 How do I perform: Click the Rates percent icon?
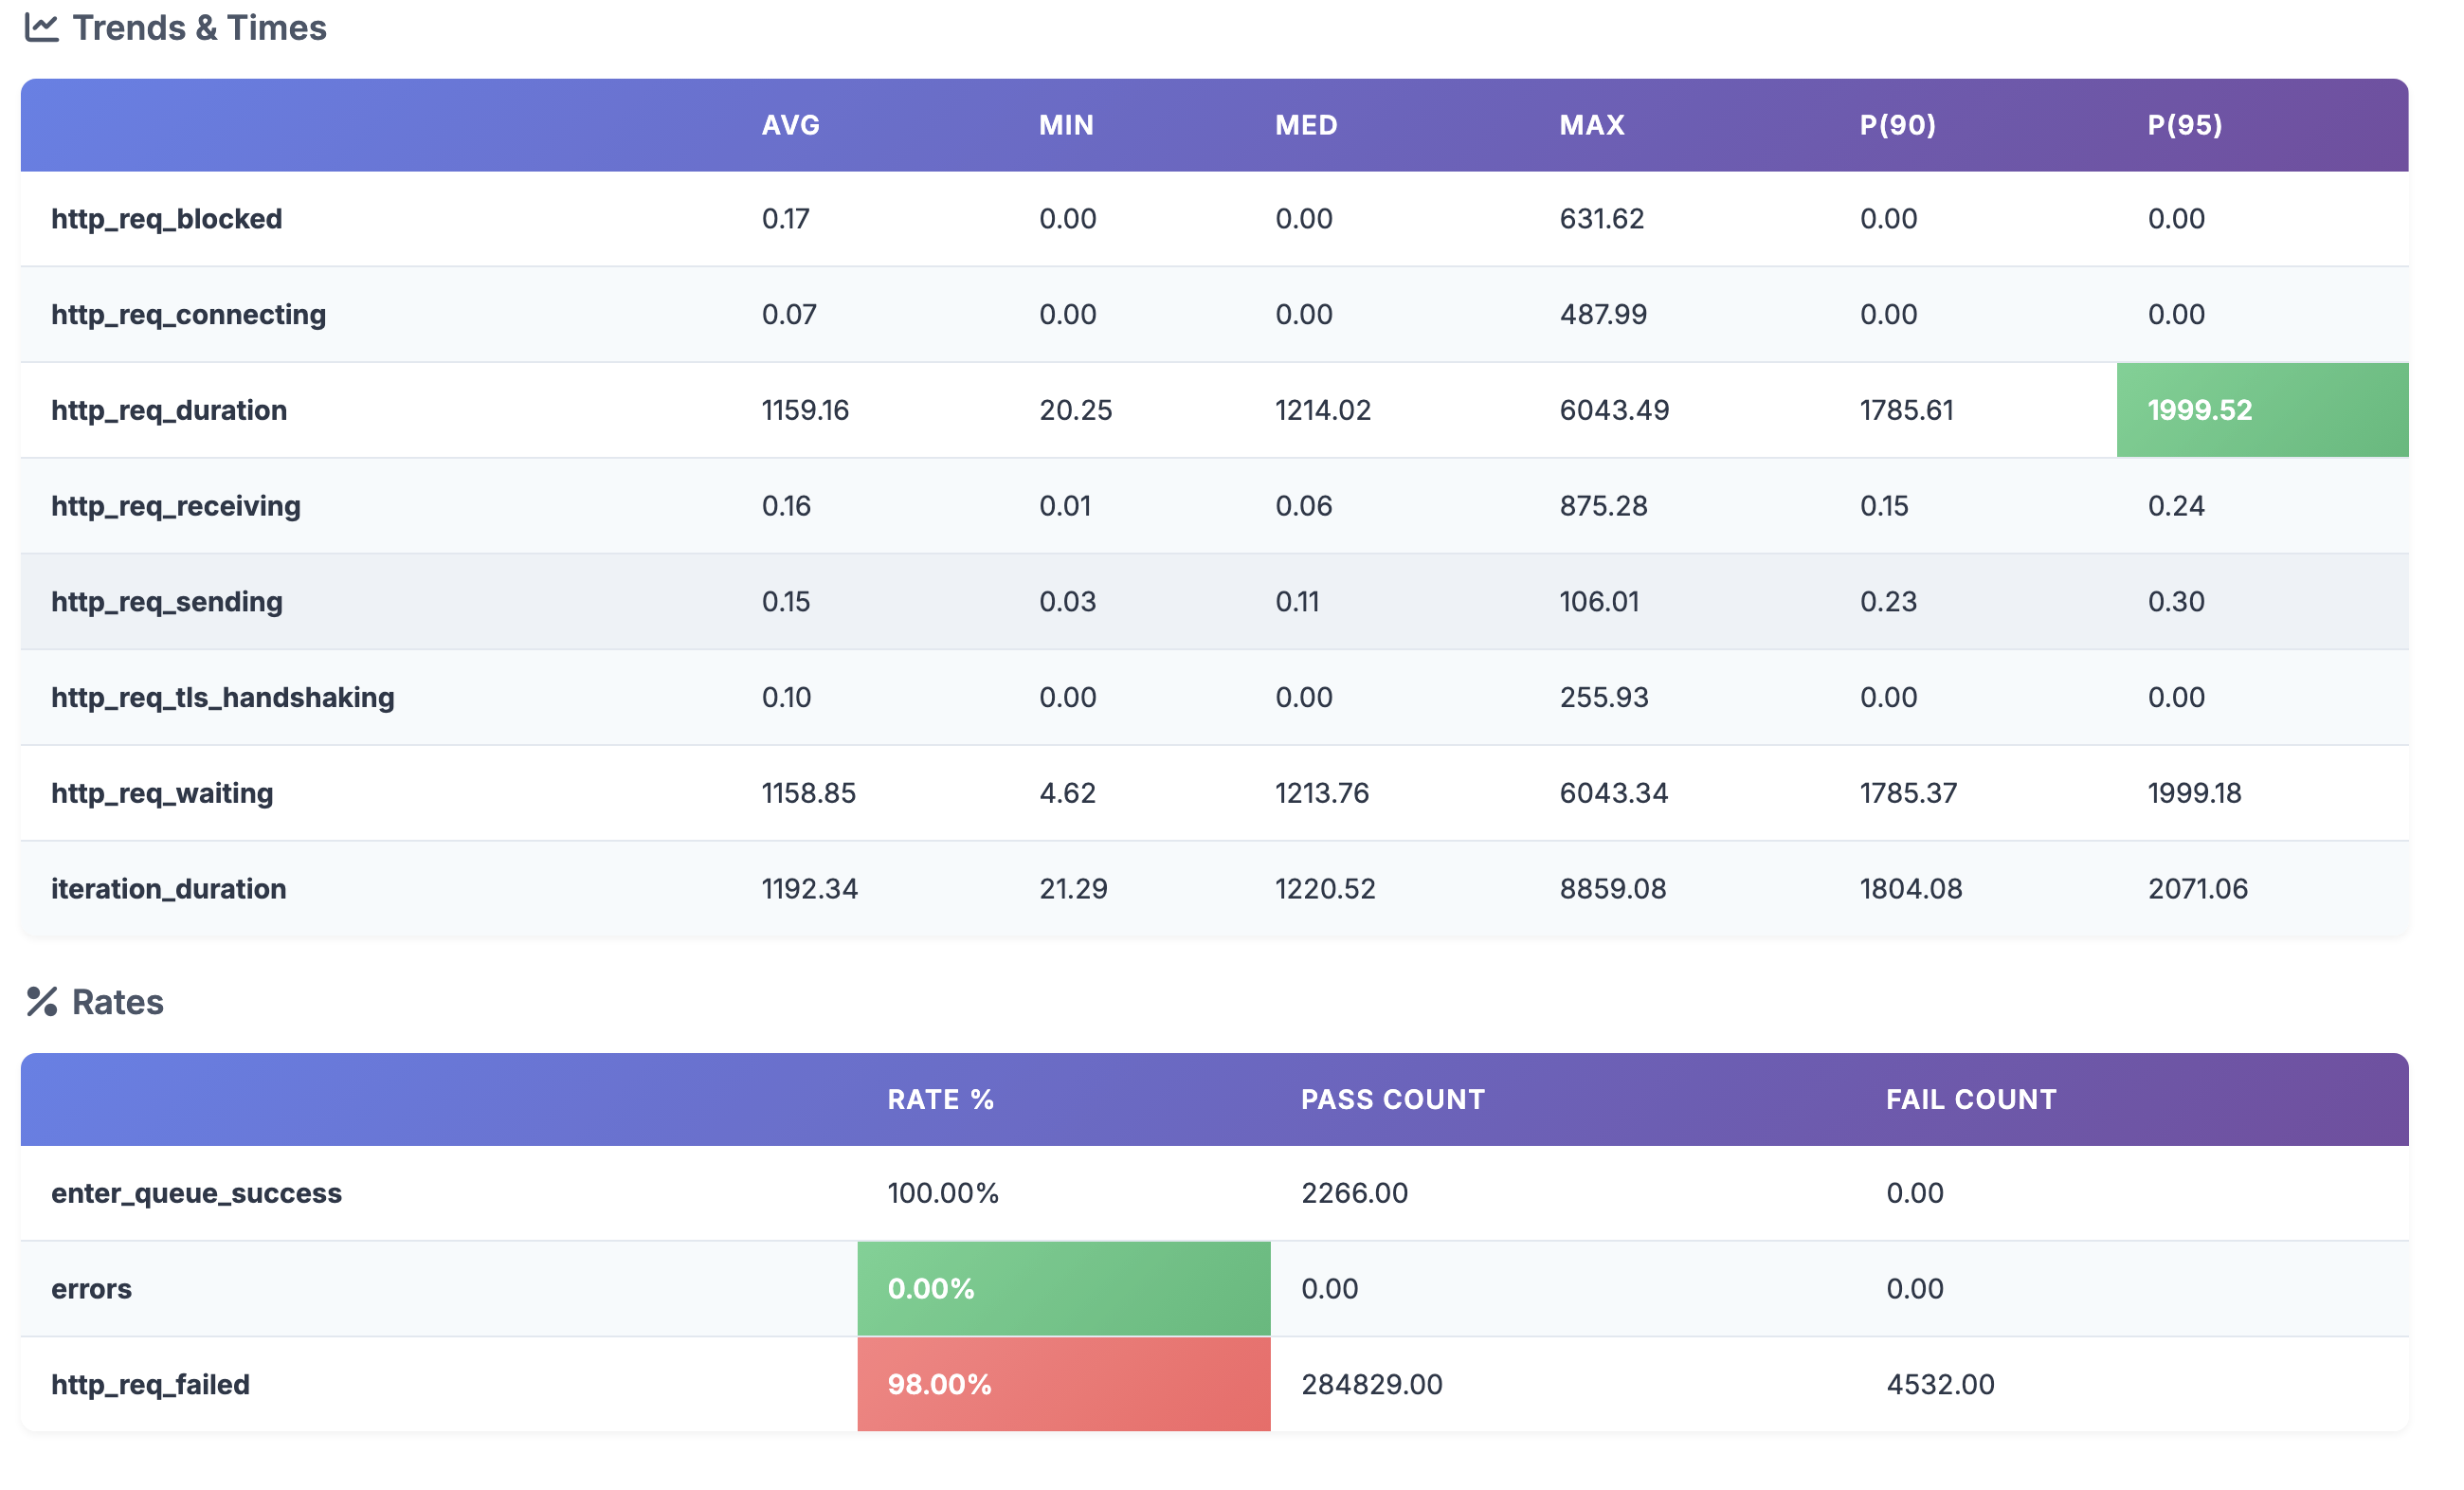click(x=42, y=1002)
